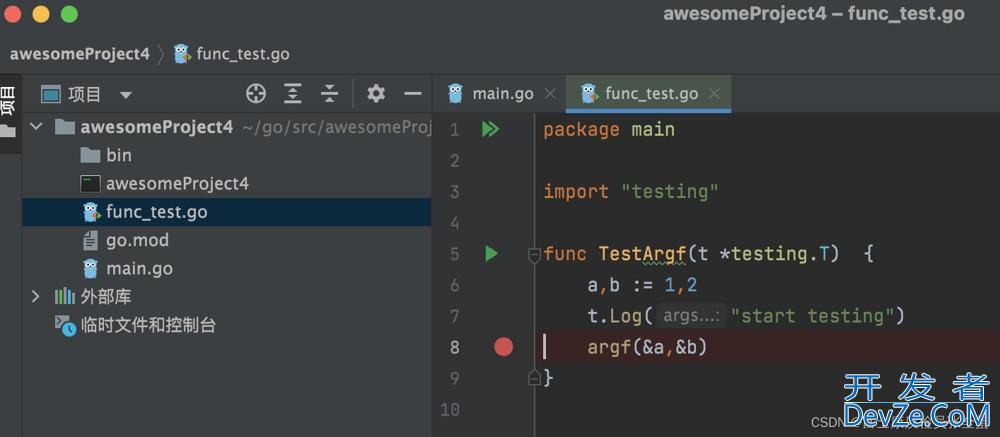The width and height of the screenshot is (1000, 437).
Task: Click the folder icon on left stripe
Action: click(8, 131)
